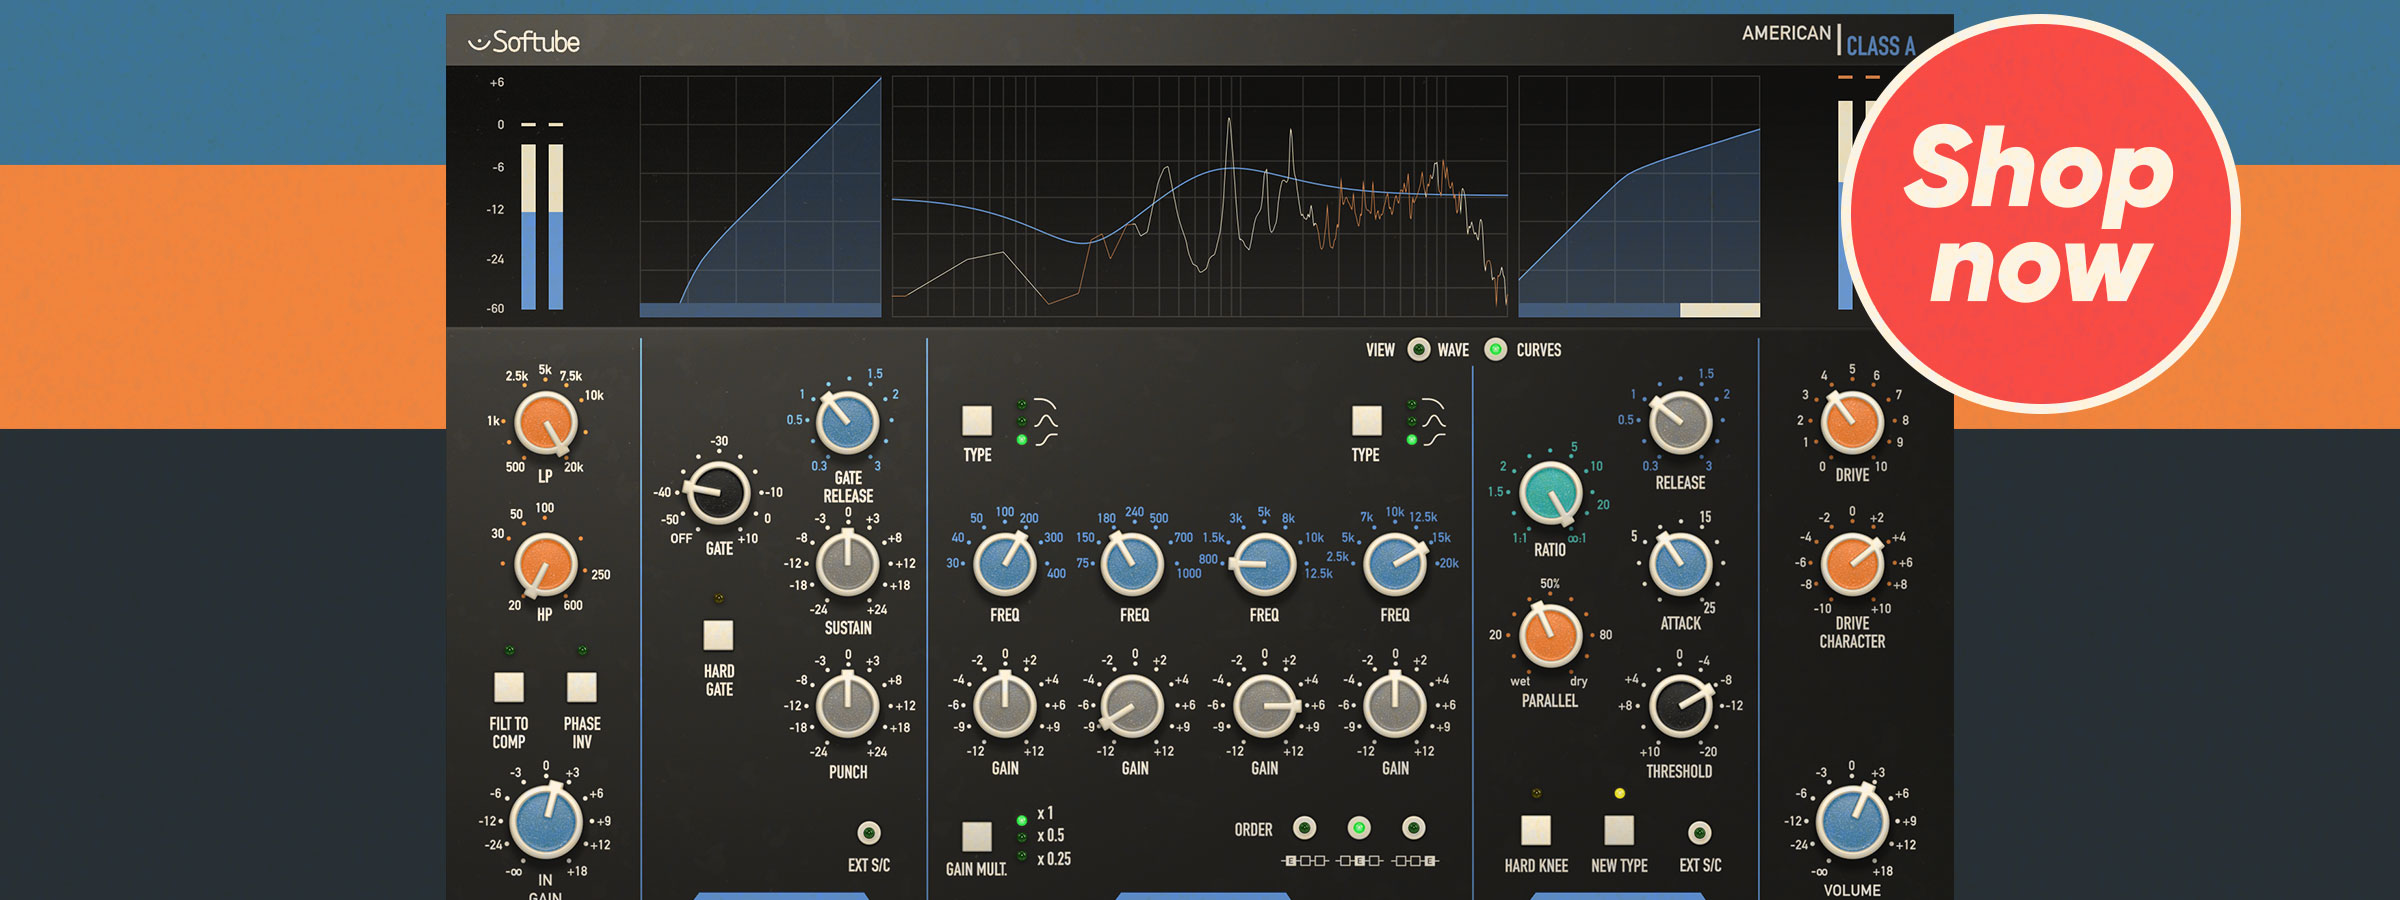
Task: Click the low-mid GAIN knob
Action: 1133,706
